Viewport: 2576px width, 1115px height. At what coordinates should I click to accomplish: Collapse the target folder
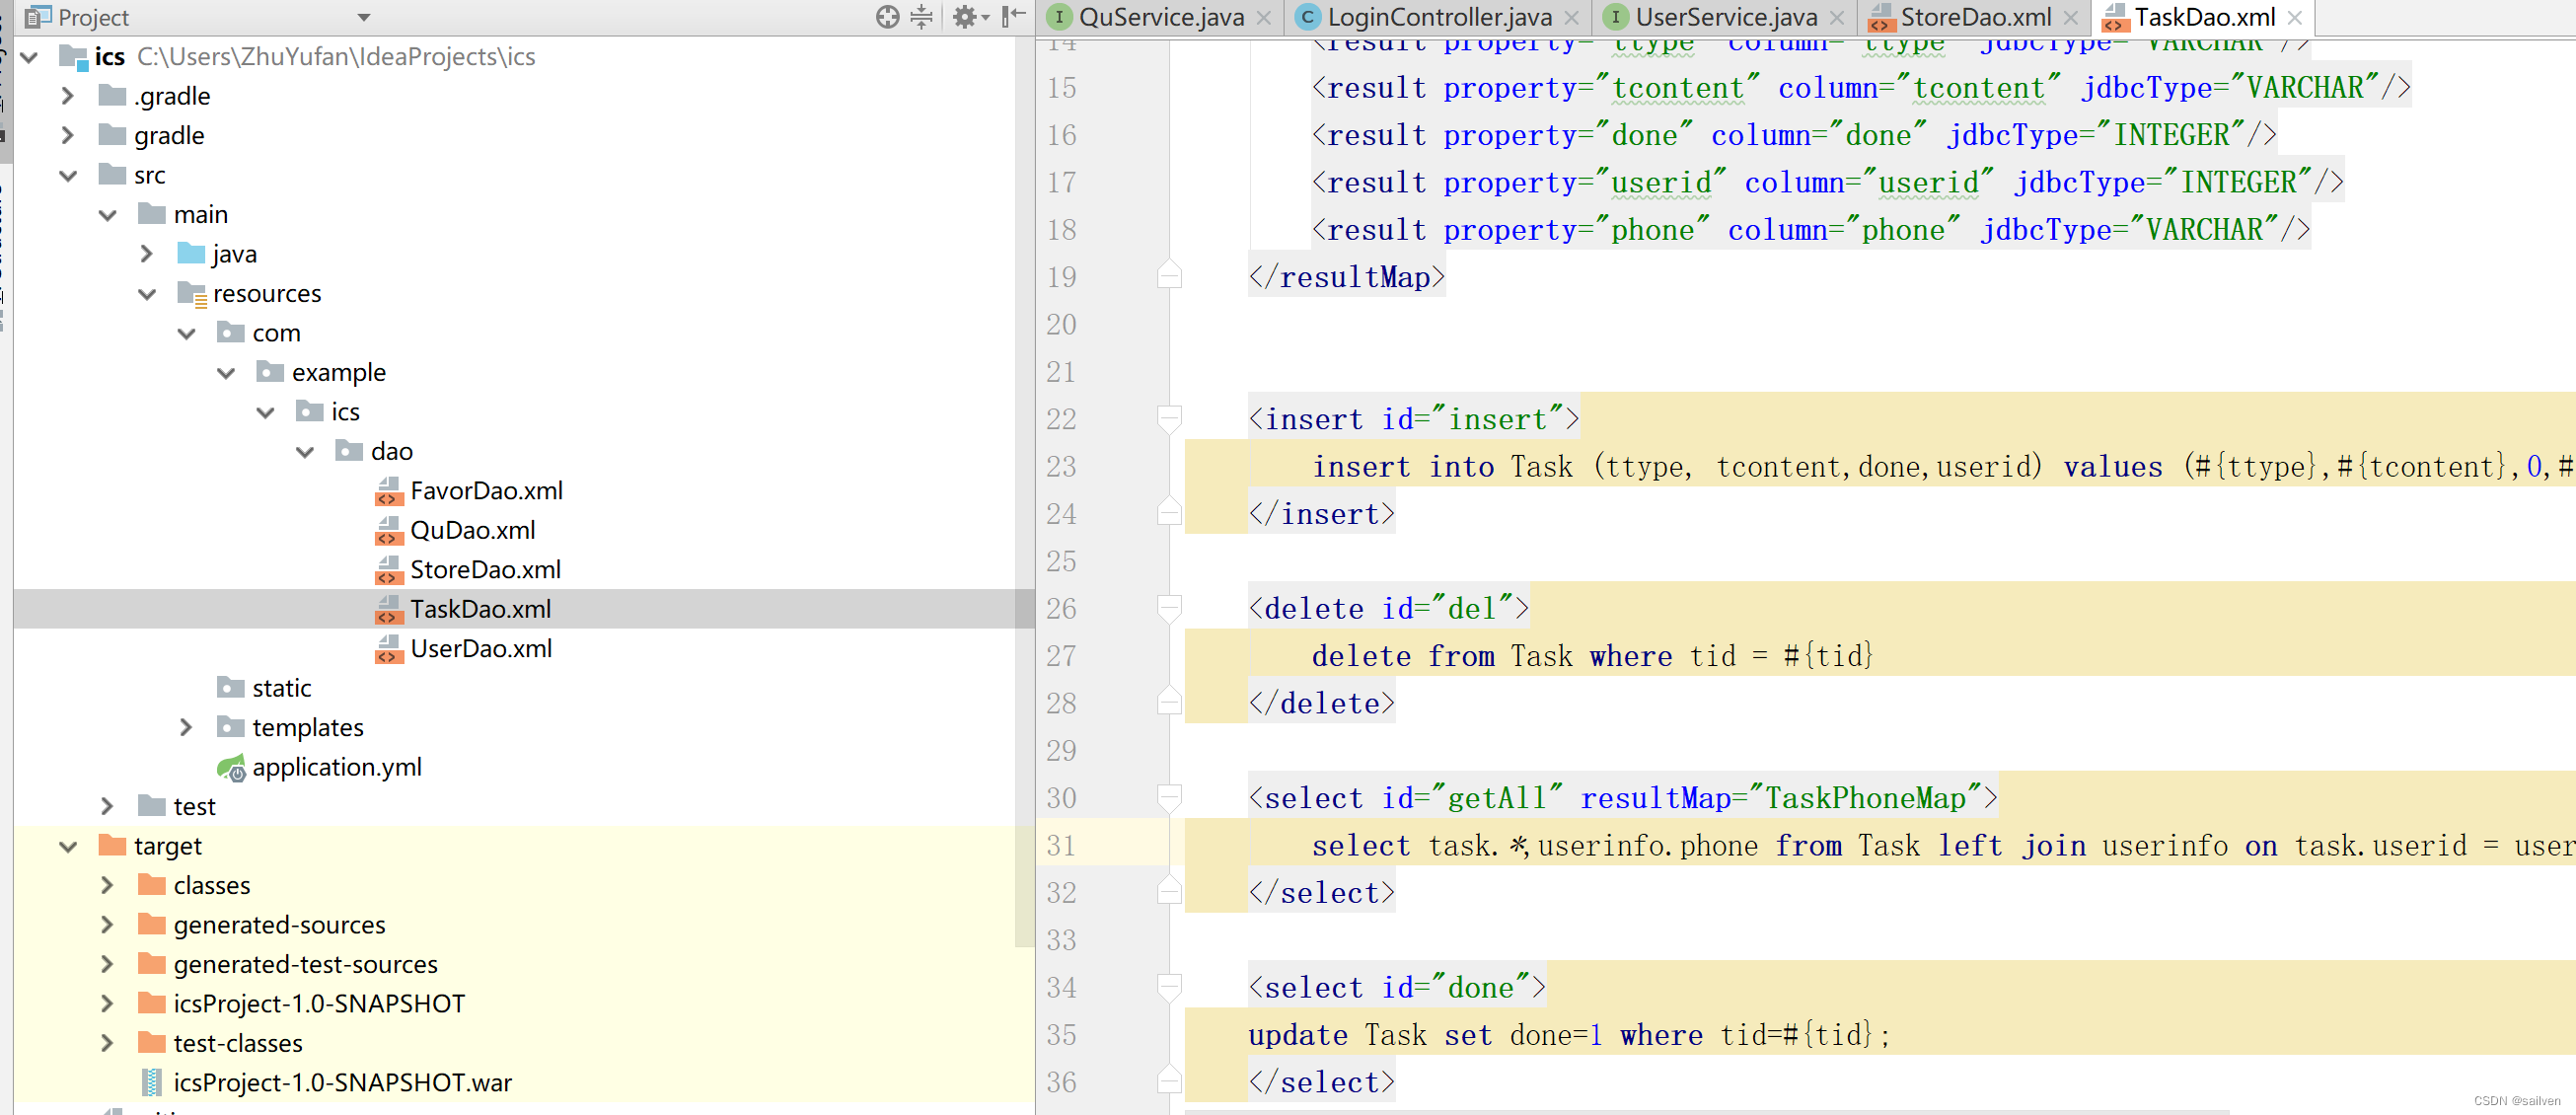pos(68,846)
